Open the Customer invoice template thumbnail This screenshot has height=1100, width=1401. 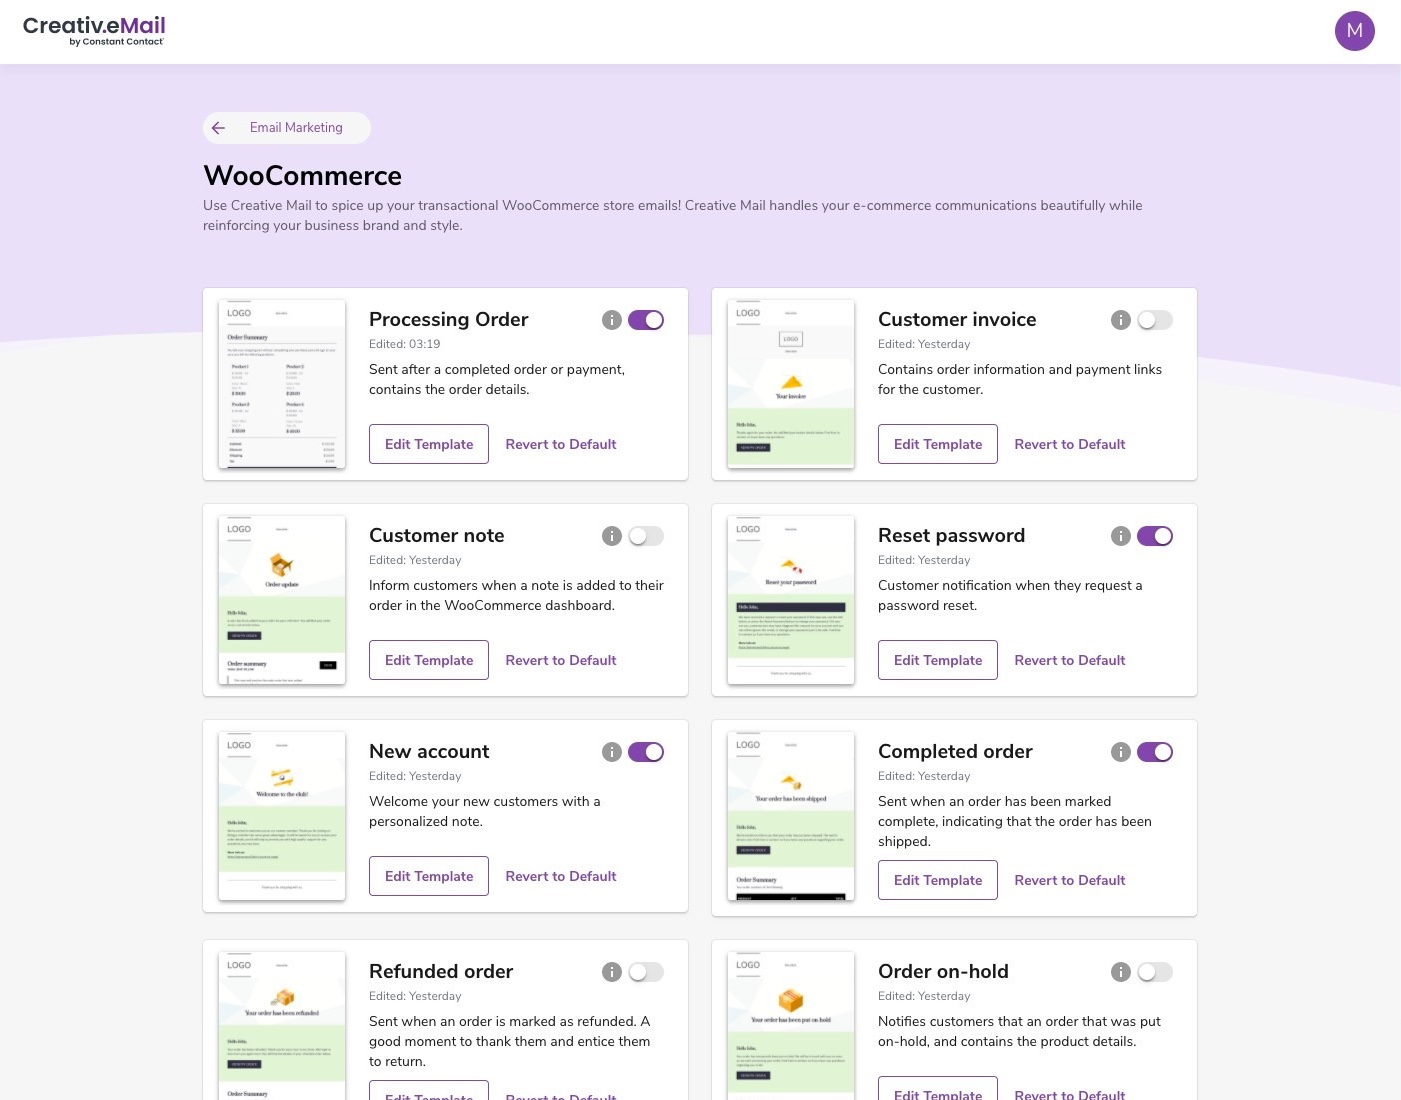pyautogui.click(x=791, y=384)
